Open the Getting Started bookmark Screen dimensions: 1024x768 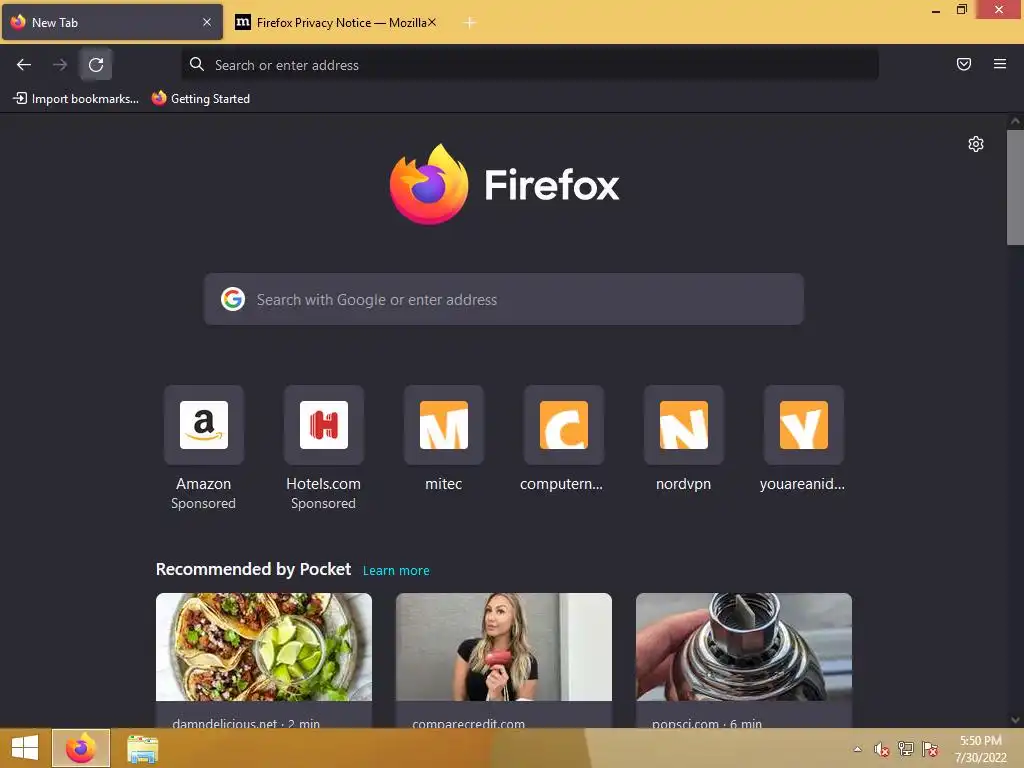point(200,99)
